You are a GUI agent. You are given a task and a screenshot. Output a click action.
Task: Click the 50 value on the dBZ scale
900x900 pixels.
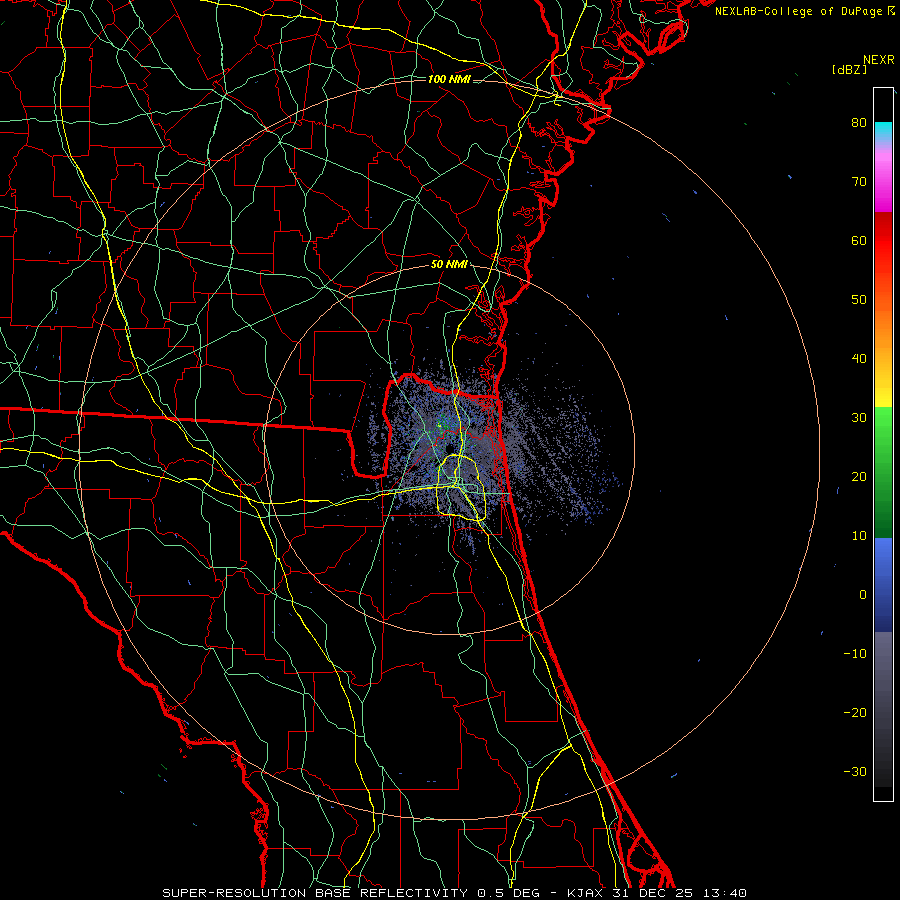(859, 300)
